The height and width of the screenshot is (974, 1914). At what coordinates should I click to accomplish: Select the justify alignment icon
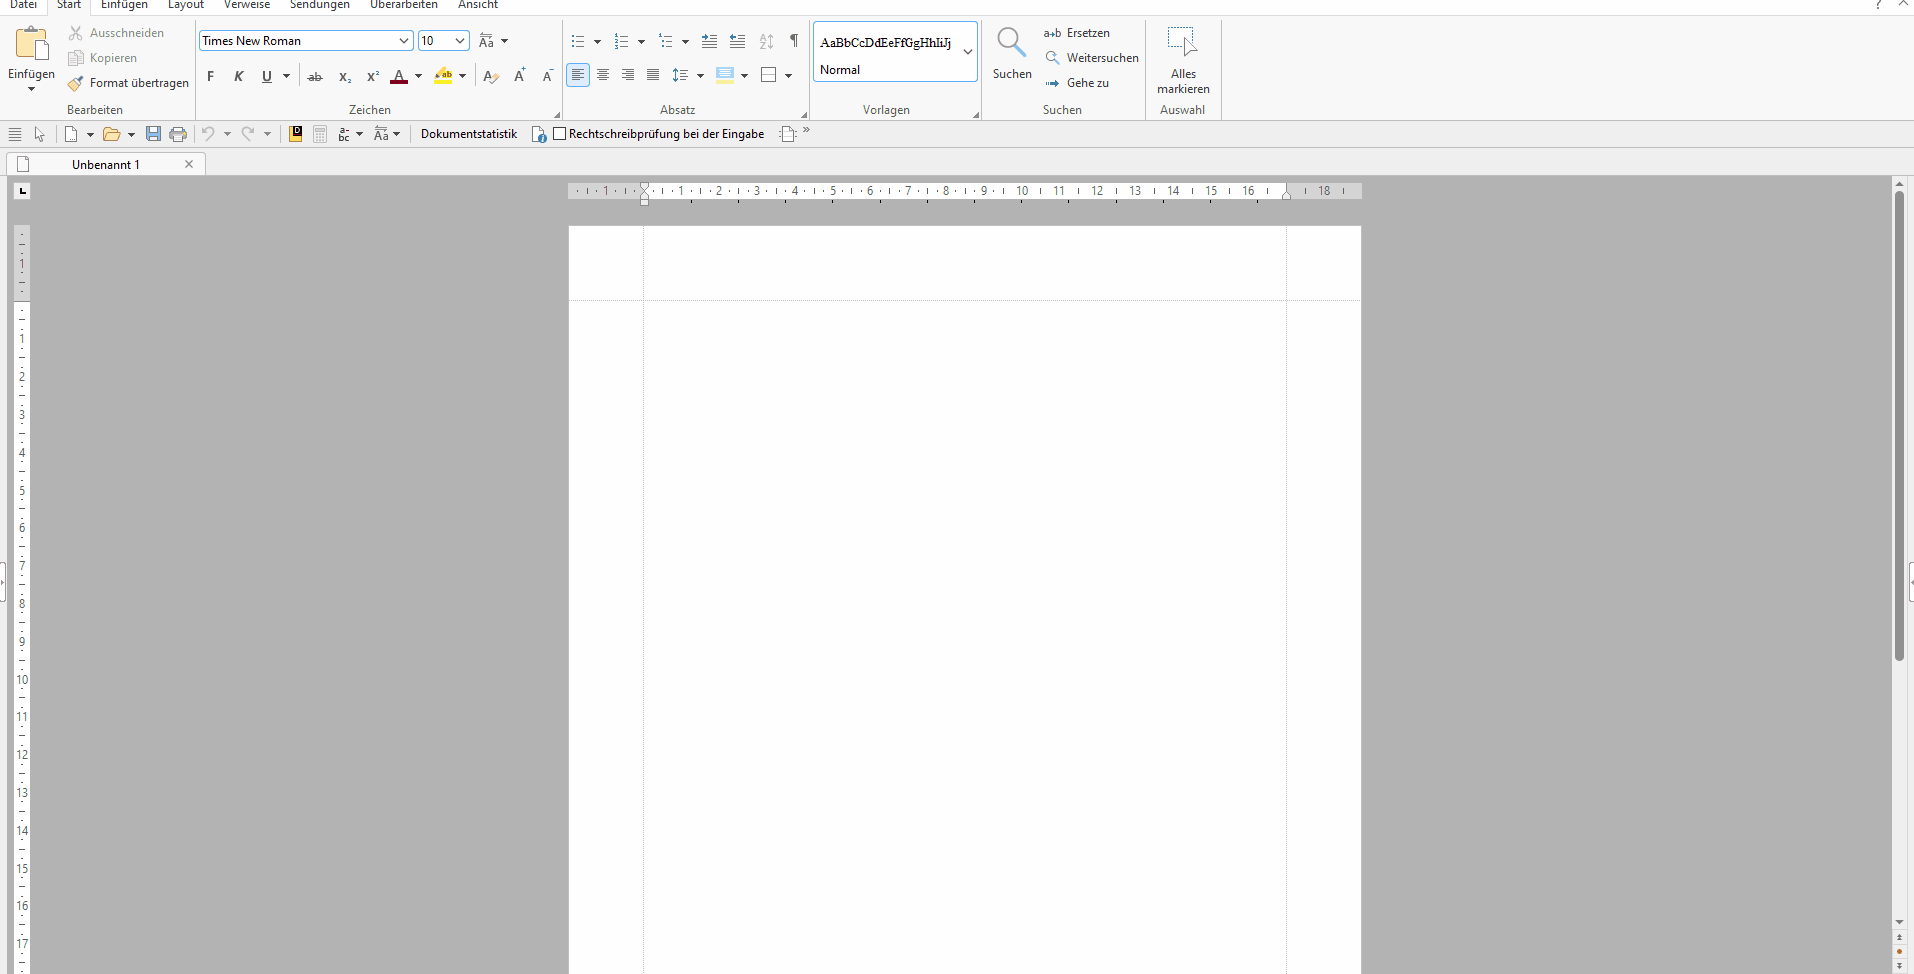(653, 75)
